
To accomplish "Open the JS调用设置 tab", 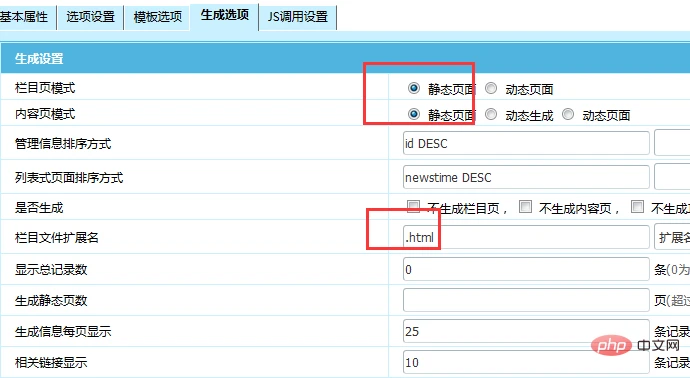I will [x=298, y=18].
